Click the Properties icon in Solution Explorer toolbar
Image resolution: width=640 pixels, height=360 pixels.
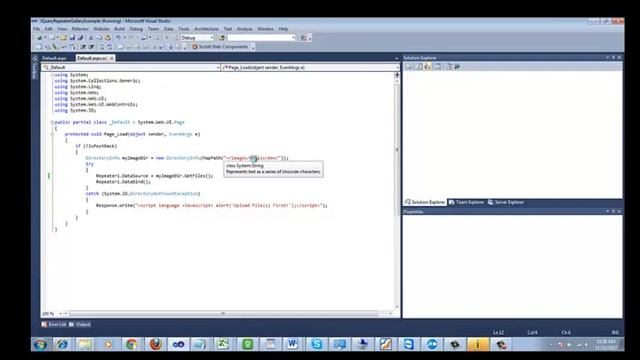pos(409,66)
